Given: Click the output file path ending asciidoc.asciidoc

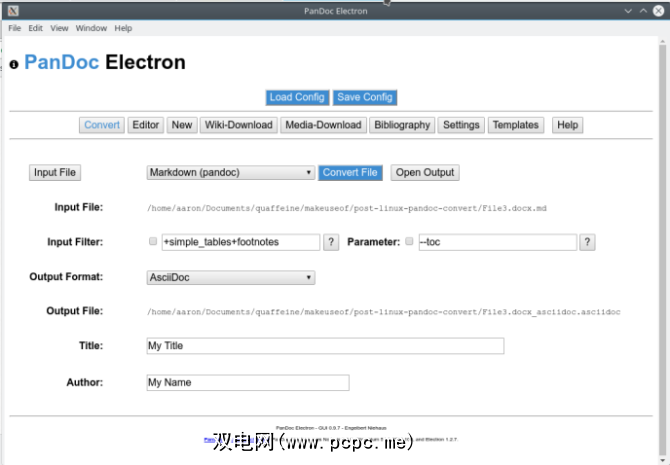Looking at the screenshot, I should pos(384,312).
